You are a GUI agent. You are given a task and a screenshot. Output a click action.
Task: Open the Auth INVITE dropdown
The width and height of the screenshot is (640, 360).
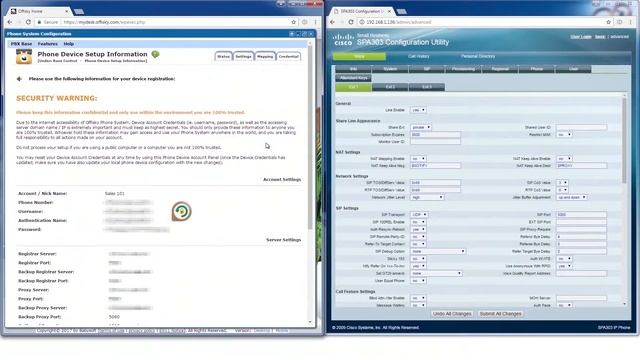pos(564,259)
